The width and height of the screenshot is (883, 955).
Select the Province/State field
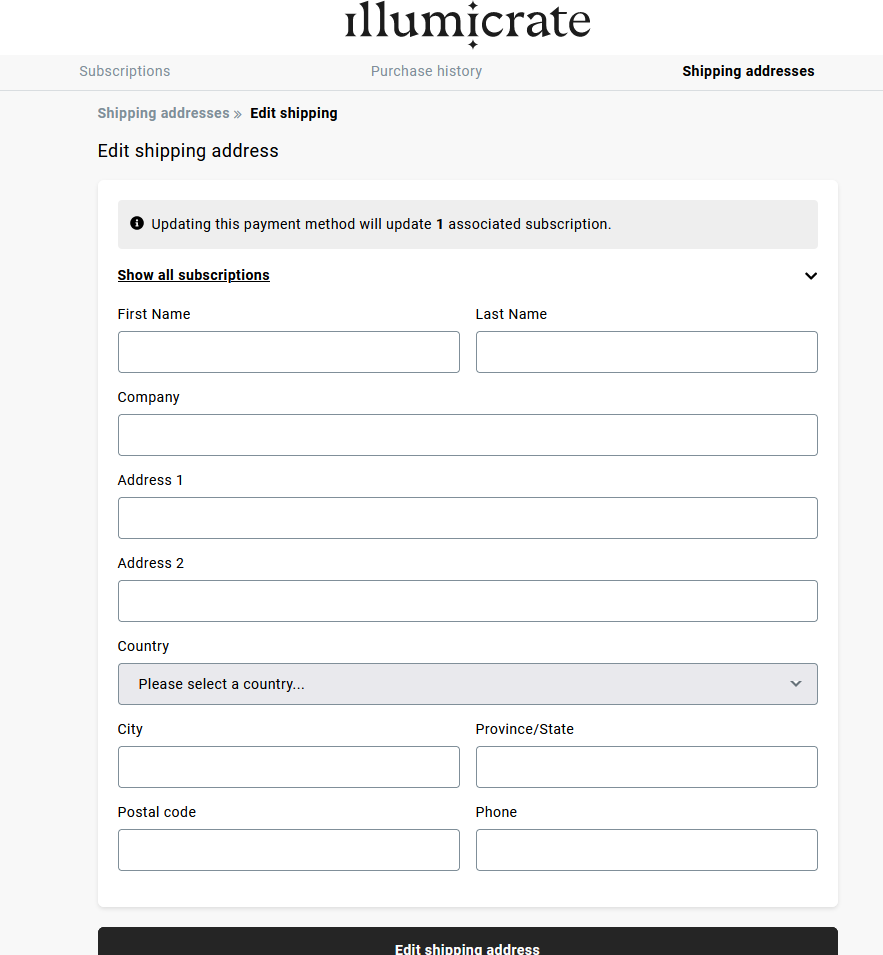(646, 767)
